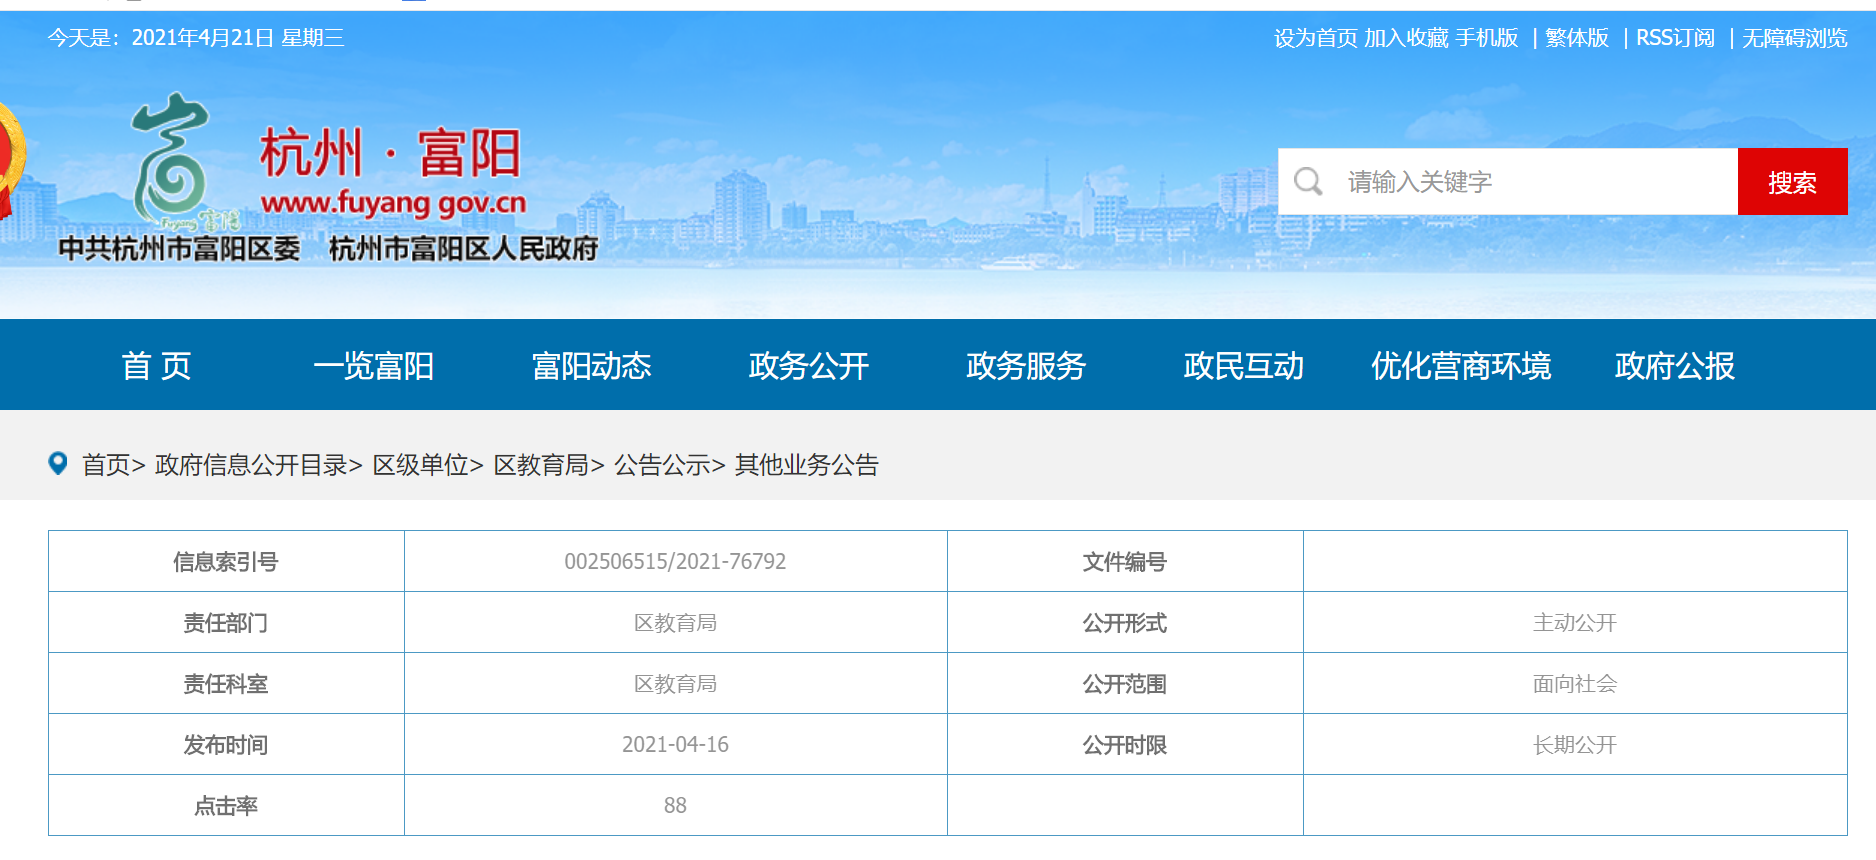Open 公告公示 breadcrumb link
1876x860 pixels.
coord(662,465)
